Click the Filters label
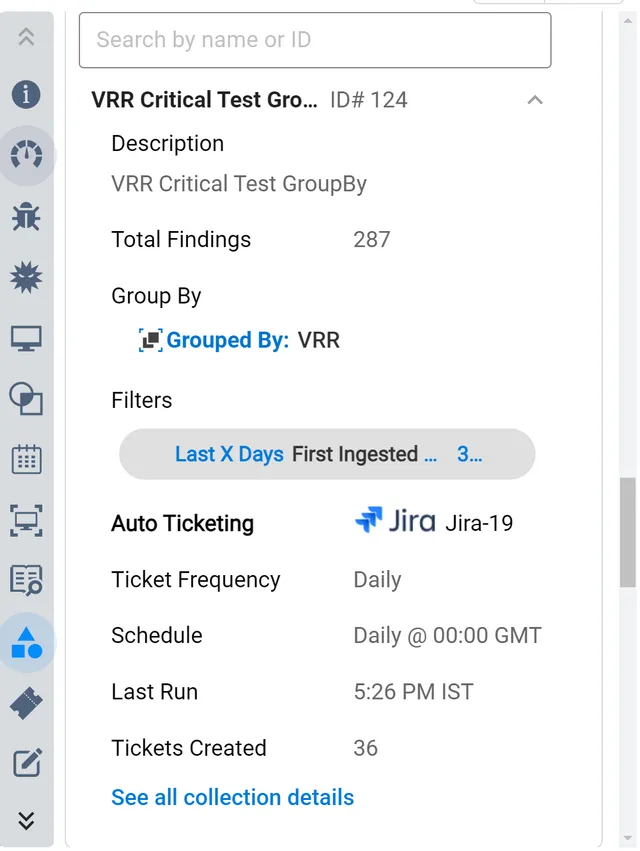The height and width of the screenshot is (851, 640). (142, 400)
